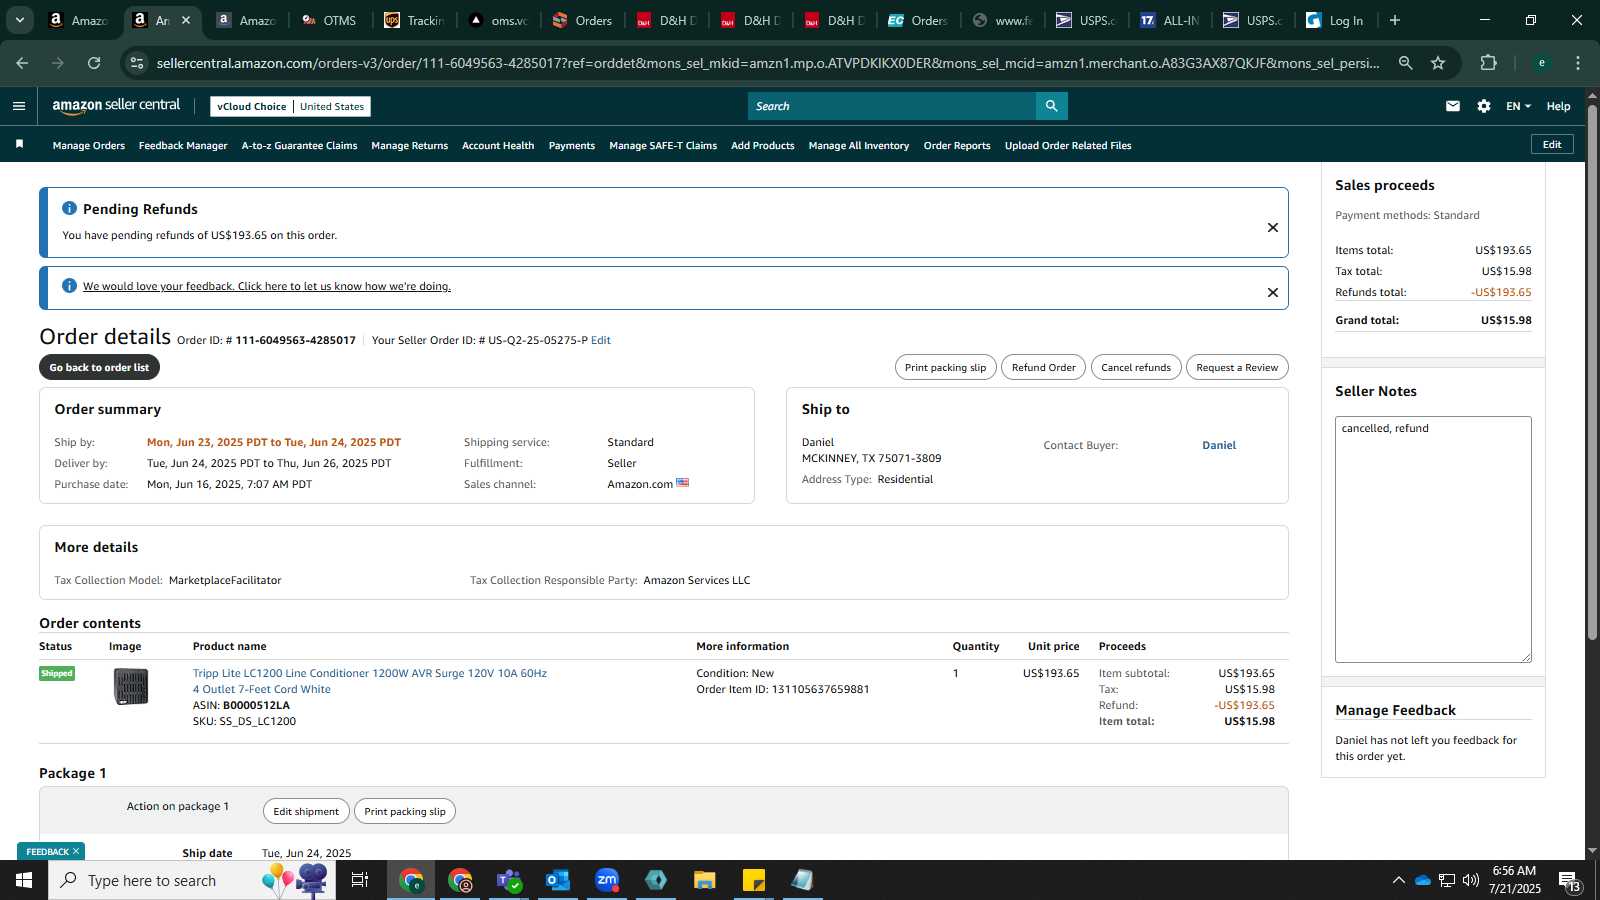Viewport: 1600px width, 900px height.
Task: Open the volume control in the tray
Action: click(1471, 880)
